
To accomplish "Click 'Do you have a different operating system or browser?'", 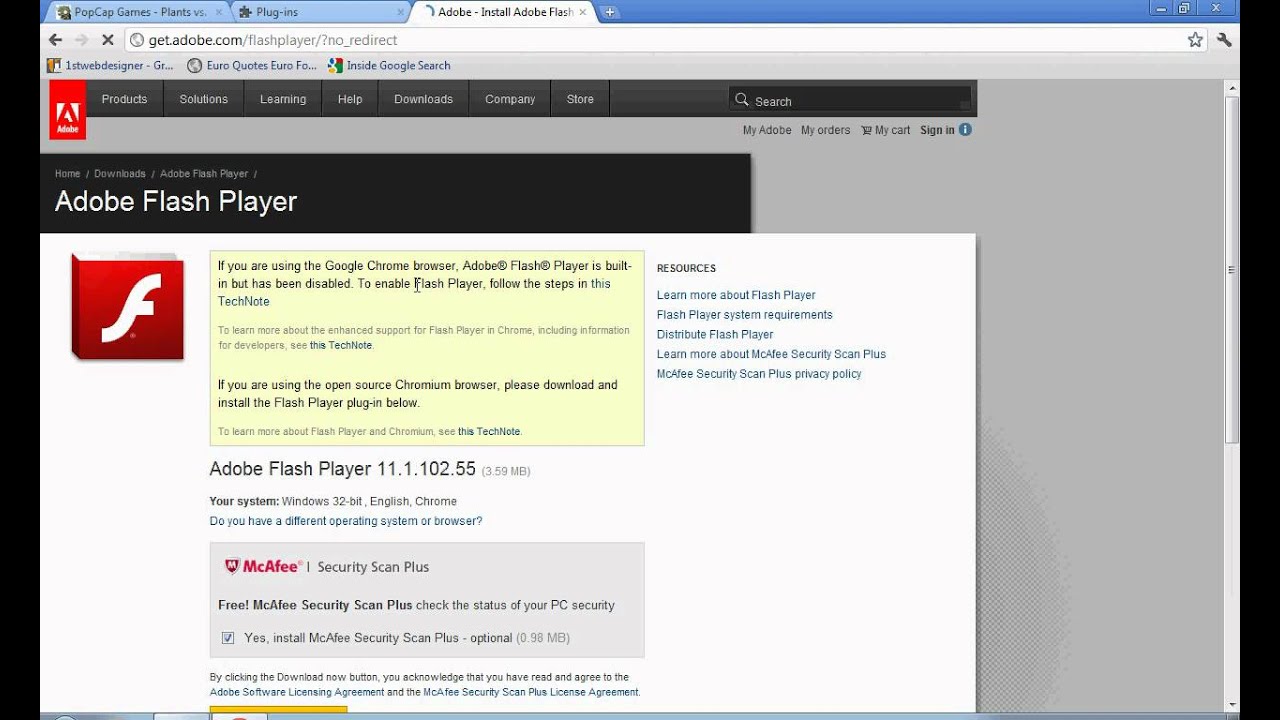I will (346, 521).
